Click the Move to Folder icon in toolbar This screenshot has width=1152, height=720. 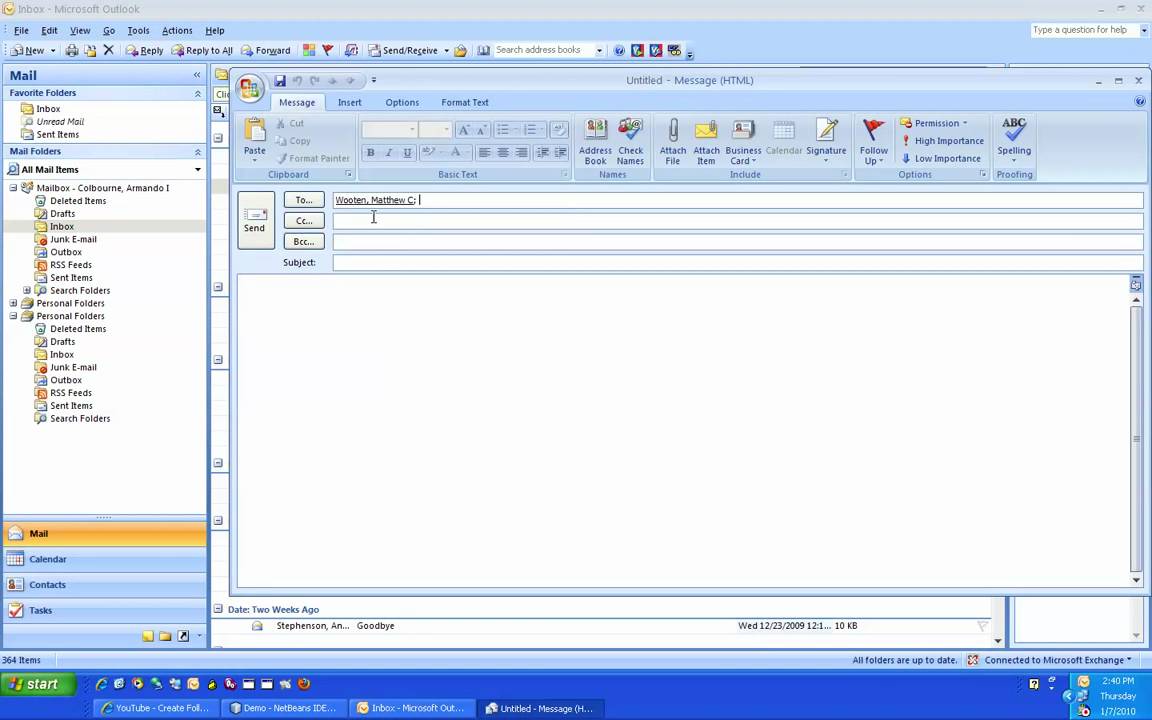tap(90, 51)
